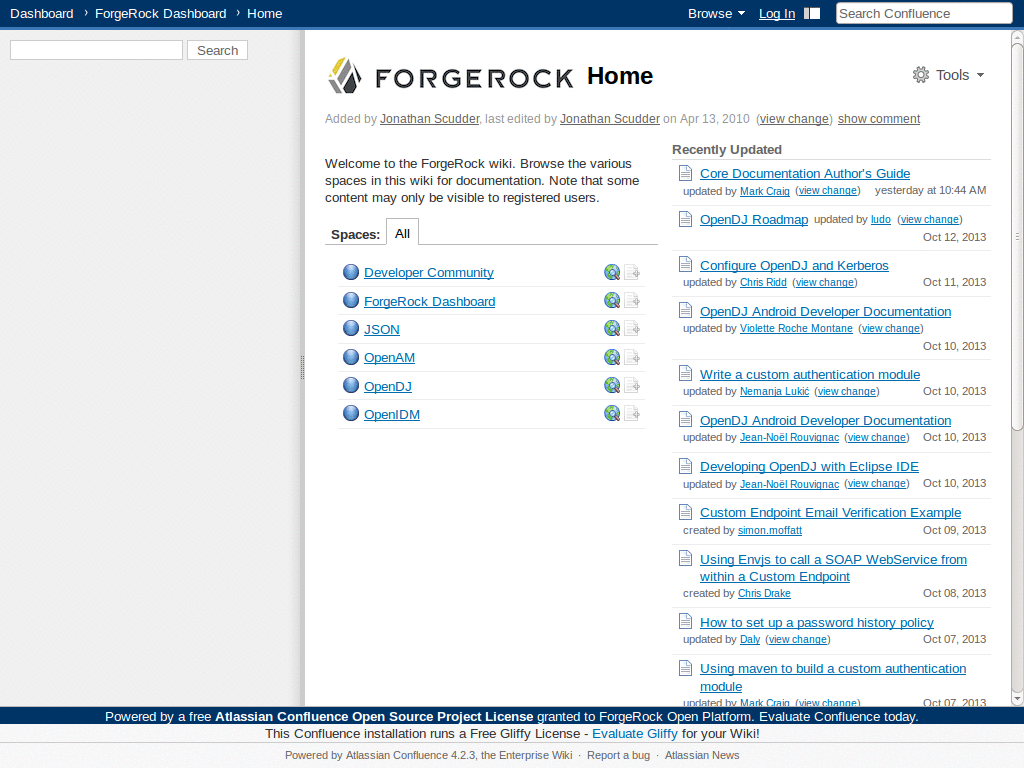Click page icon next to Custom Endpoint Email Verification Example
Screen dimensions: 1024x768
[685, 512]
